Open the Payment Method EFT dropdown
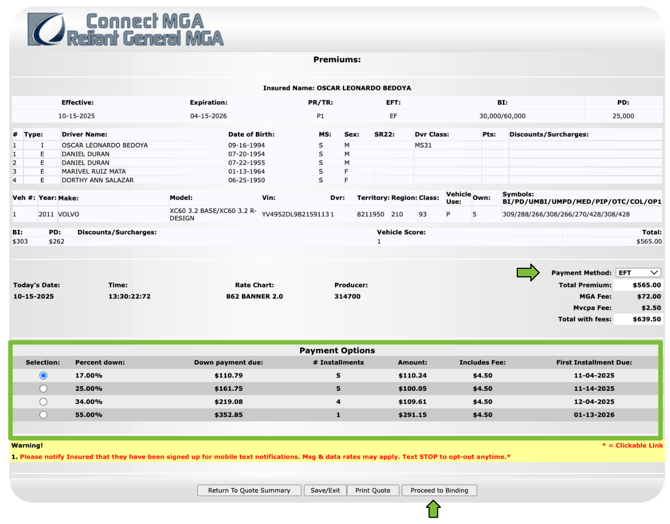Viewport: 670px width, 524px height. (x=638, y=272)
